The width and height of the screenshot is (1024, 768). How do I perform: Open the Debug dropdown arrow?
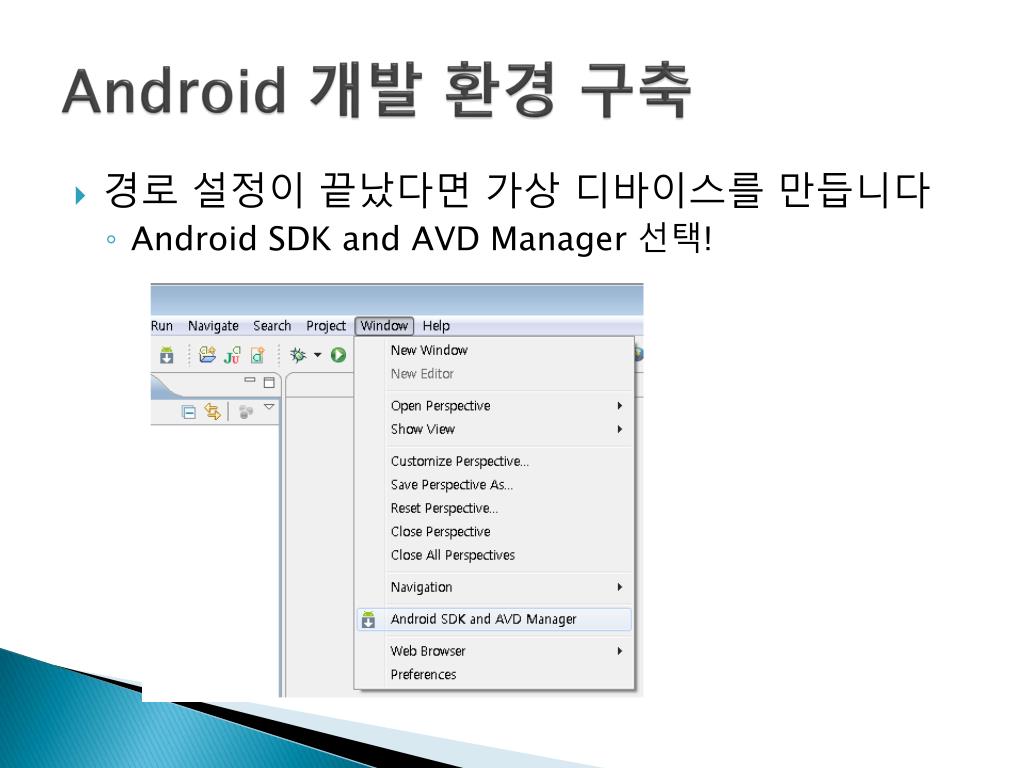[x=317, y=355]
